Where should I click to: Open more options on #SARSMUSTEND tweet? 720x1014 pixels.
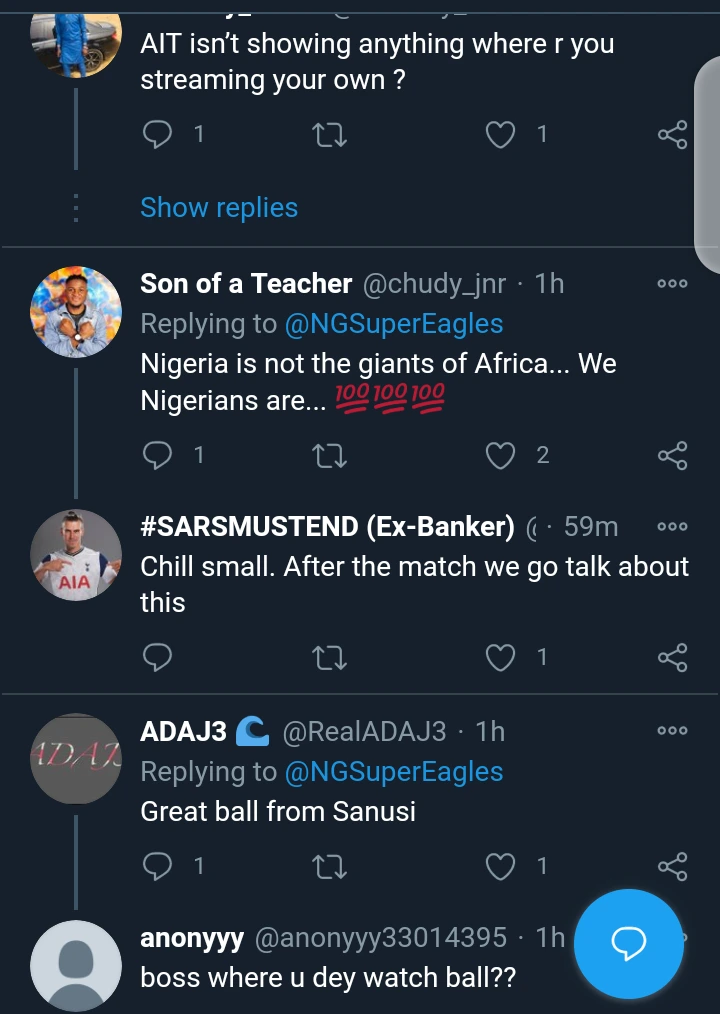tap(672, 527)
